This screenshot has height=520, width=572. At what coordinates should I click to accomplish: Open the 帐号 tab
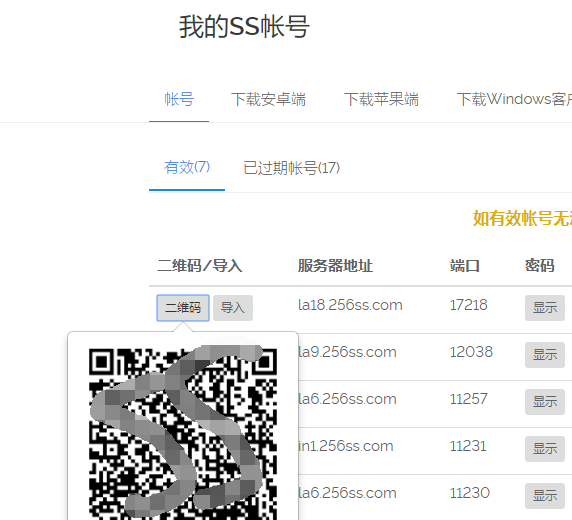click(x=179, y=99)
